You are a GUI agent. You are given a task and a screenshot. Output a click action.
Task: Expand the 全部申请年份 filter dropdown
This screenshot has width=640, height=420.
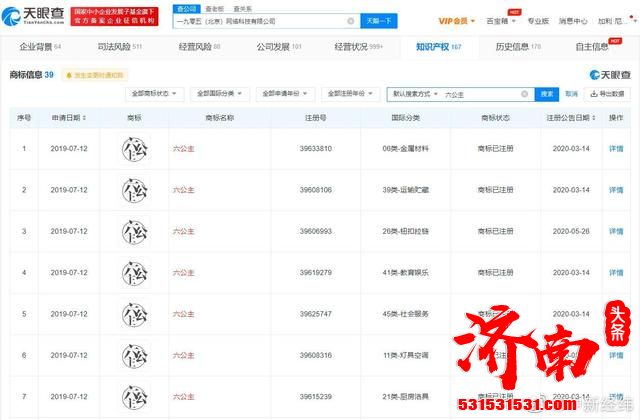285,94
